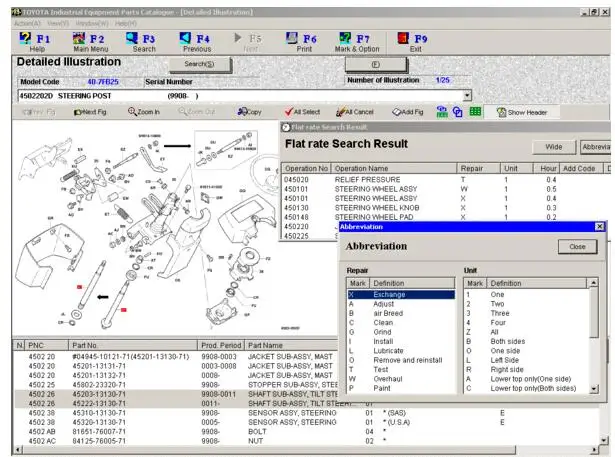Image resolution: width=615 pixels, height=457 pixels.
Task: Expand the STEERING POST figure dropdown
Action: click(x=467, y=96)
